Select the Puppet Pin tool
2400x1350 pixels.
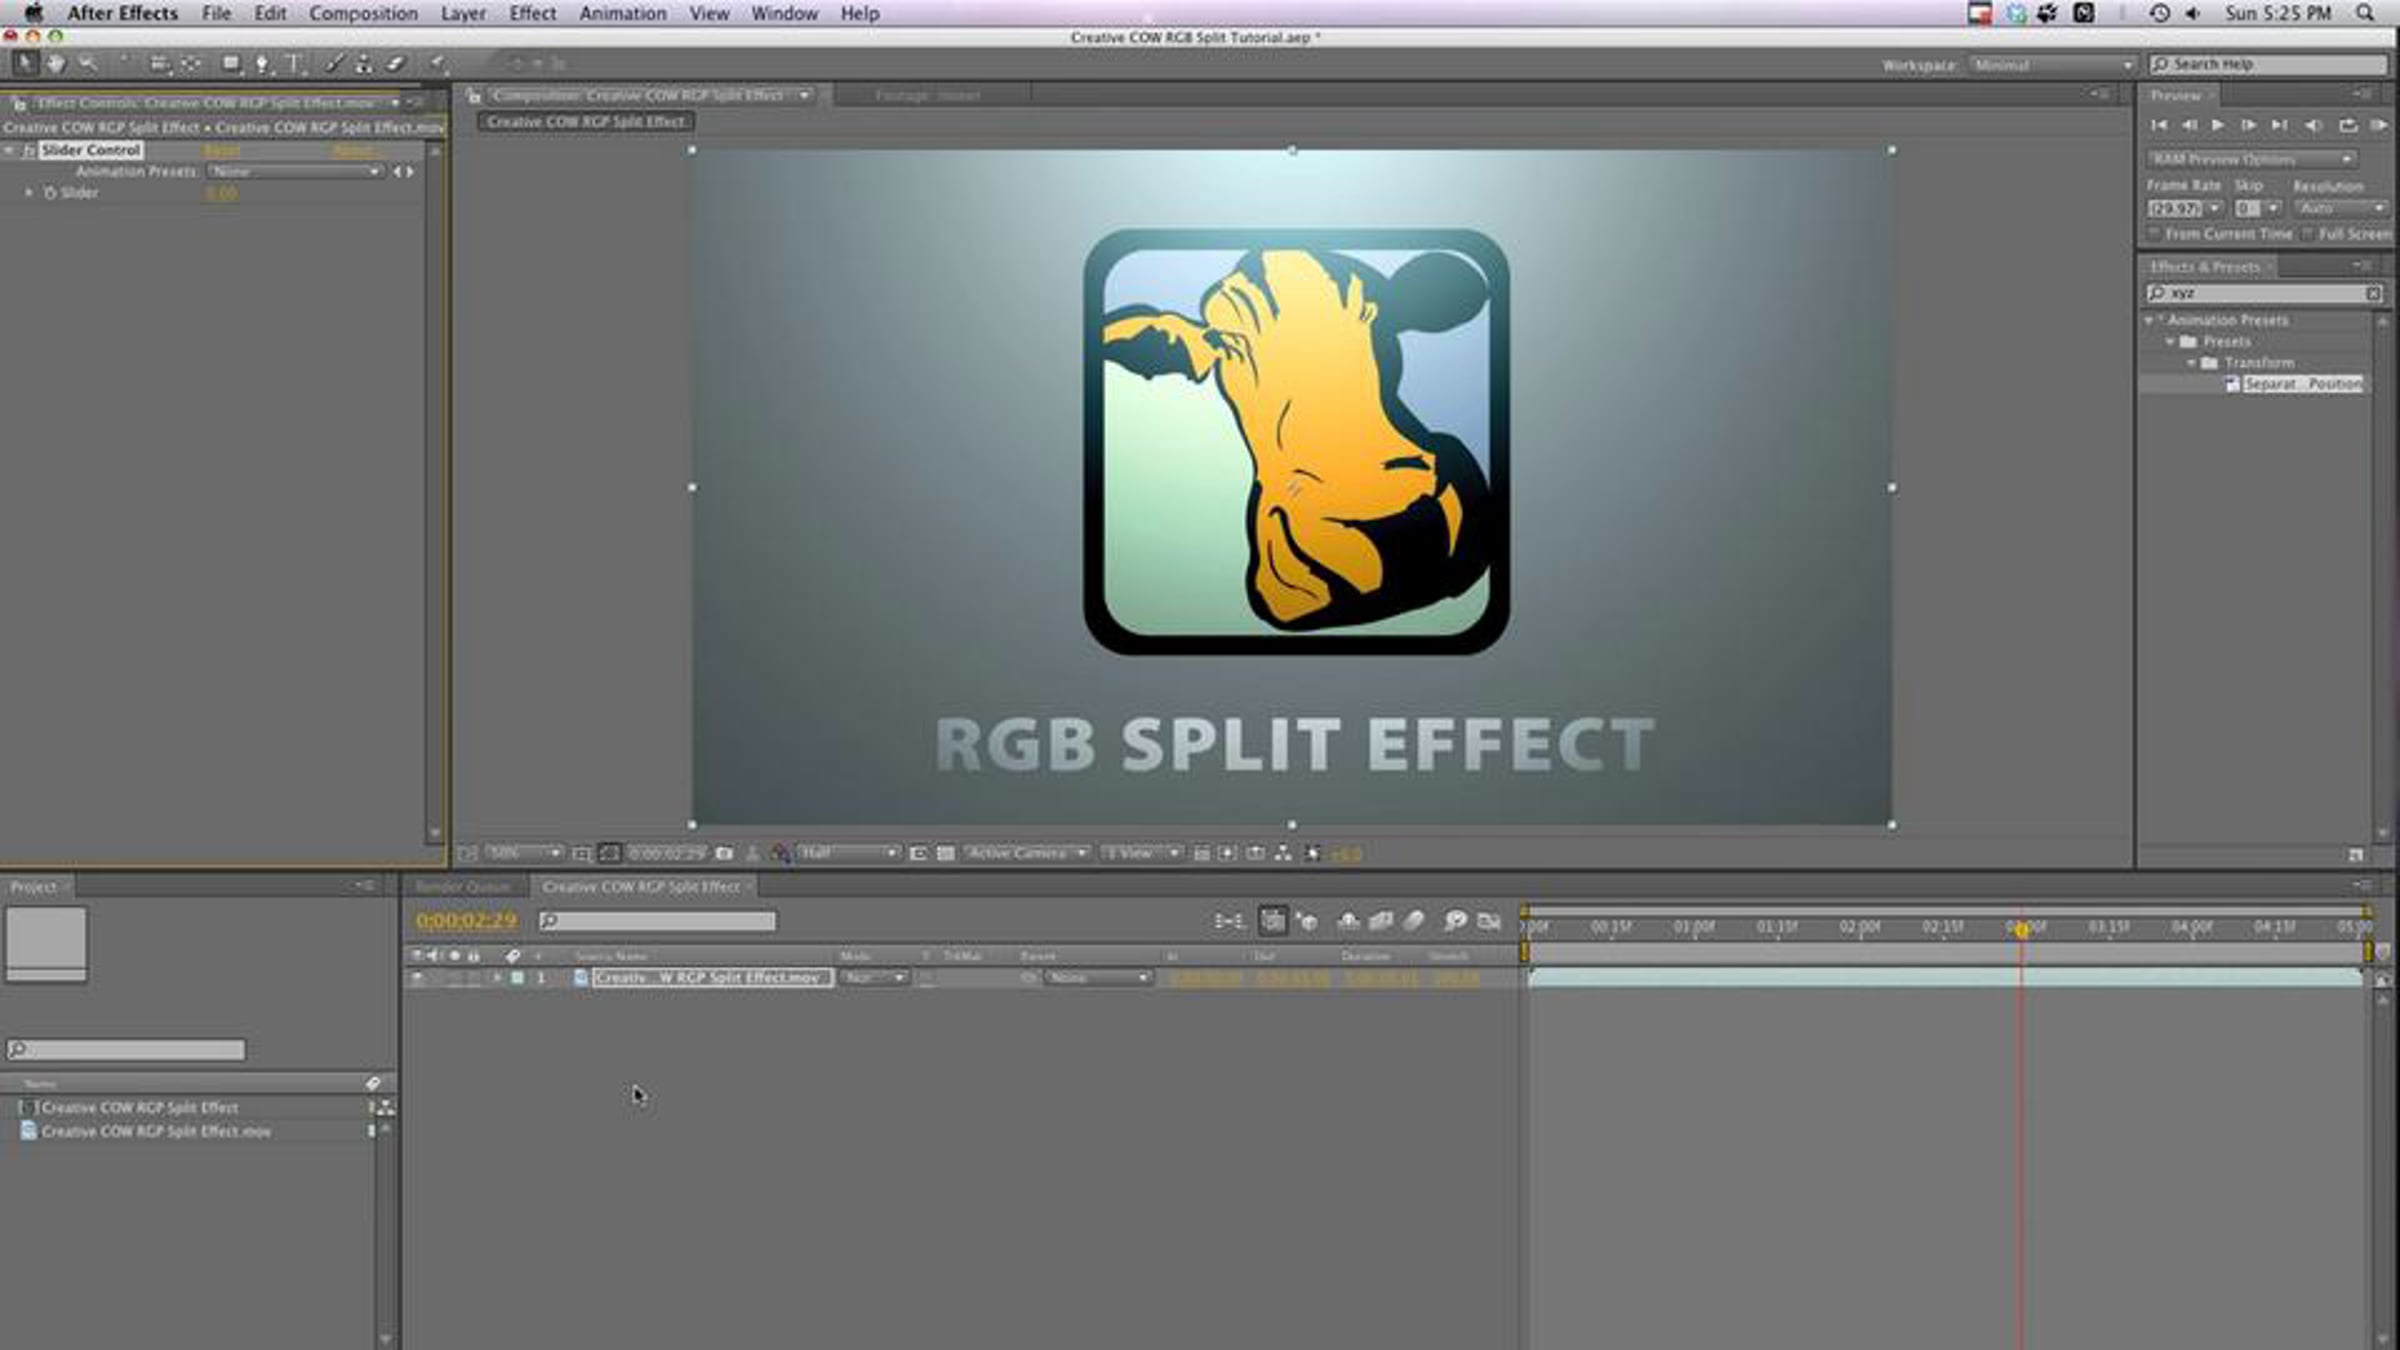(438, 64)
